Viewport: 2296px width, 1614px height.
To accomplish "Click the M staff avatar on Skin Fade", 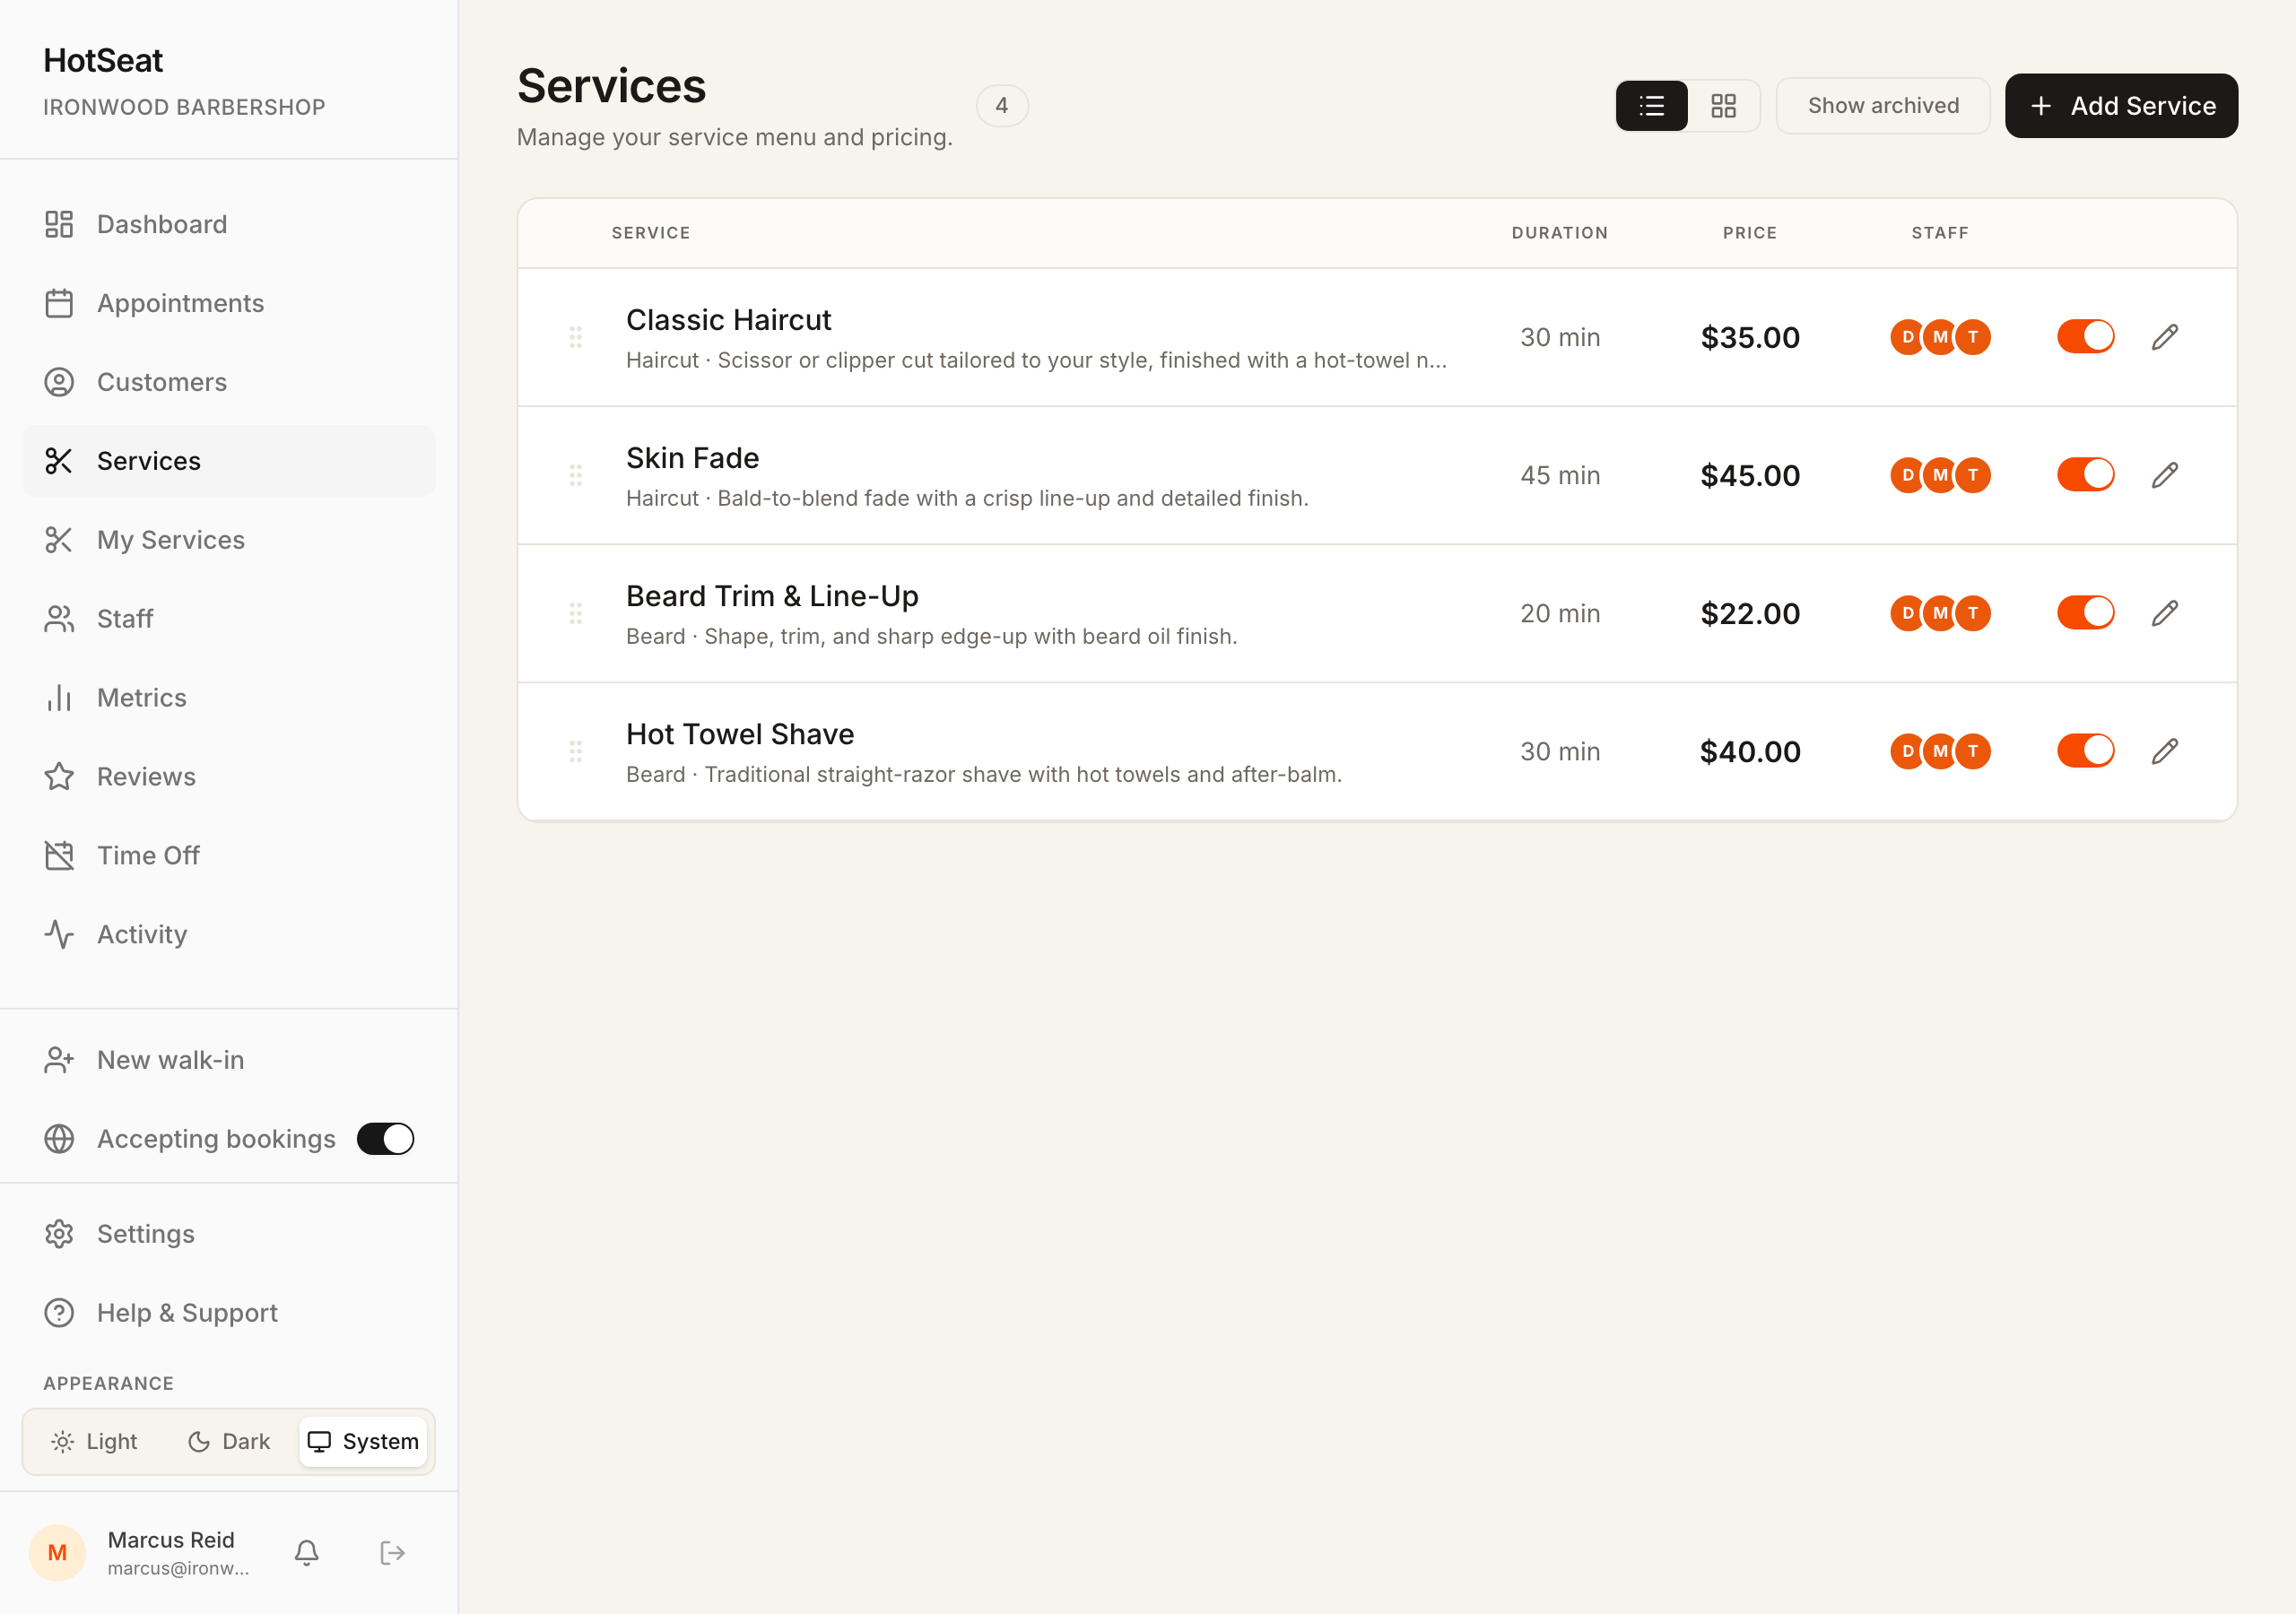I will (x=1940, y=475).
